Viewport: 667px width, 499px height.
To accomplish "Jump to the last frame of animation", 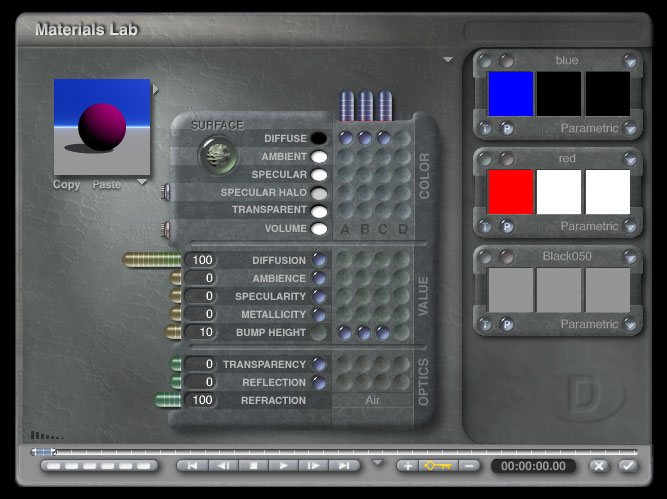I will coord(344,466).
